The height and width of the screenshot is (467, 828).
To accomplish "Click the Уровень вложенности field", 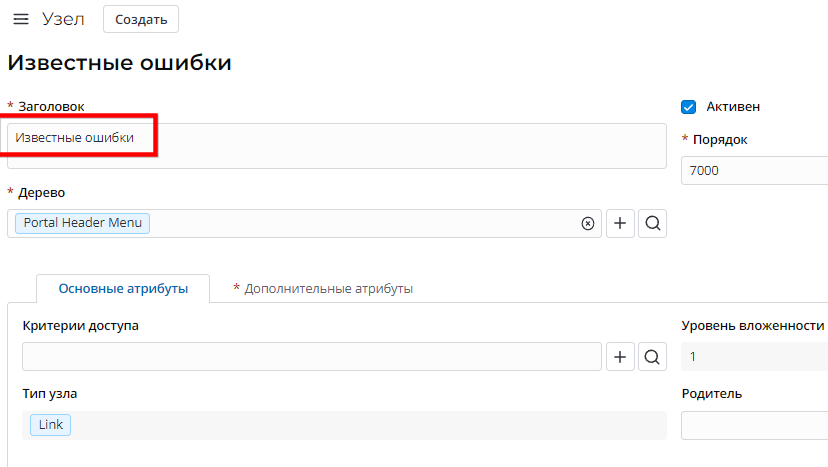I will (x=755, y=357).
